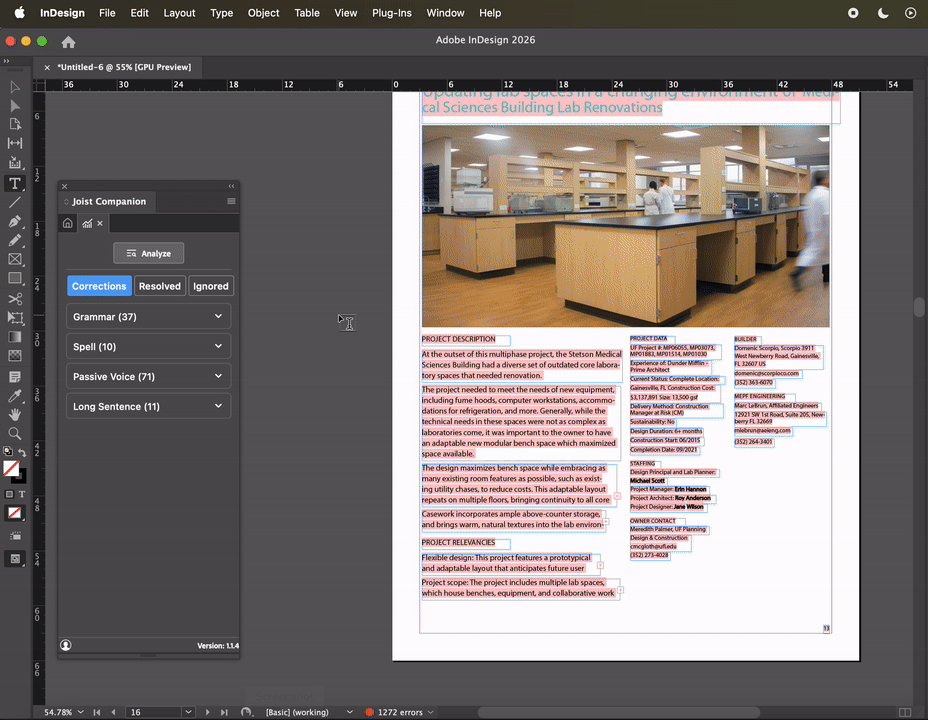This screenshot has width=928, height=720.
Task: Select the Type tool
Action: click(x=15, y=183)
